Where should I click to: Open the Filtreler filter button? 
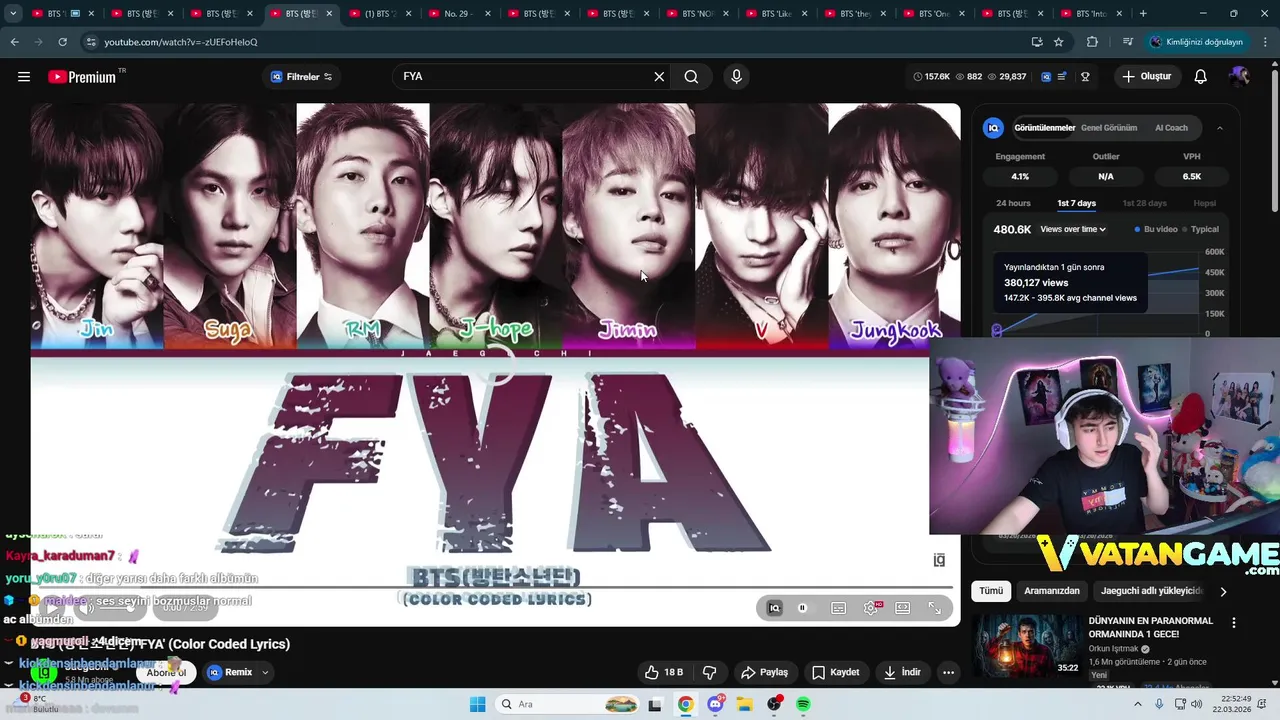click(x=300, y=77)
